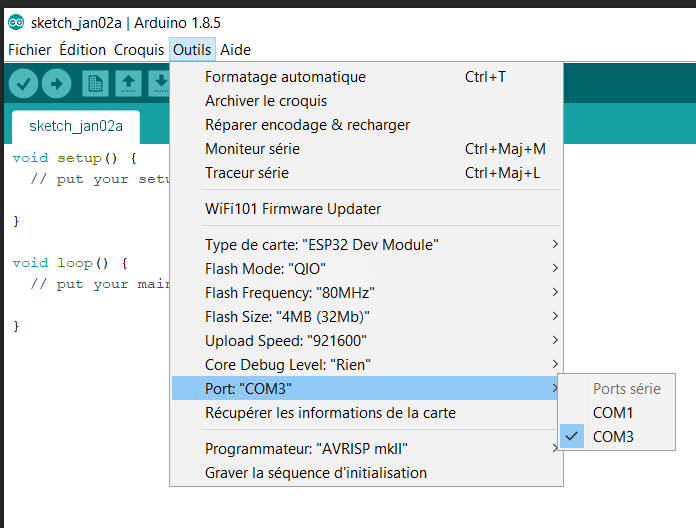
Task: Choose COM1 from serial ports list
Action: [x=613, y=413]
